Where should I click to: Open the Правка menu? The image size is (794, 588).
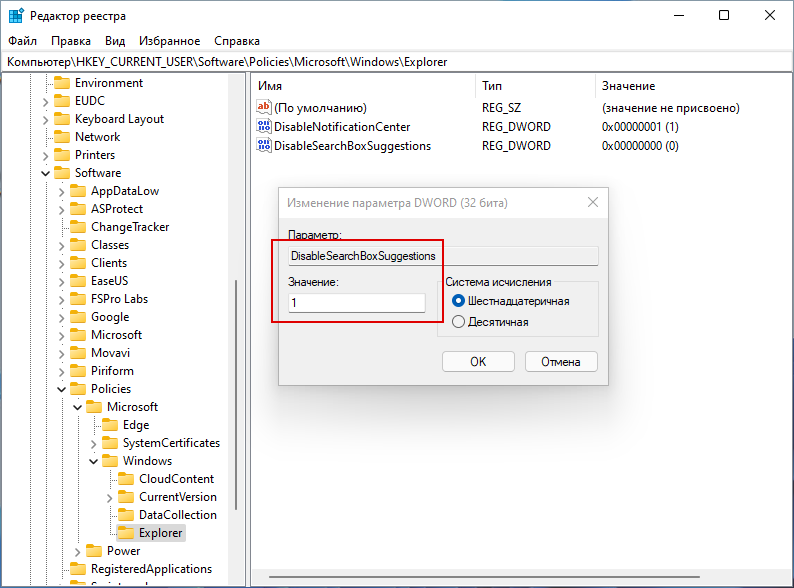71,41
